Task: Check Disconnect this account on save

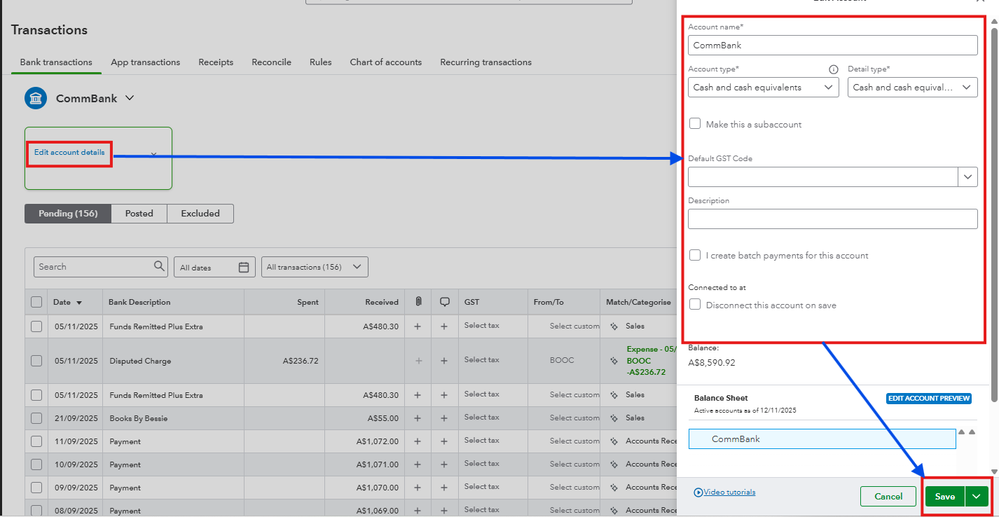Action: [695, 305]
